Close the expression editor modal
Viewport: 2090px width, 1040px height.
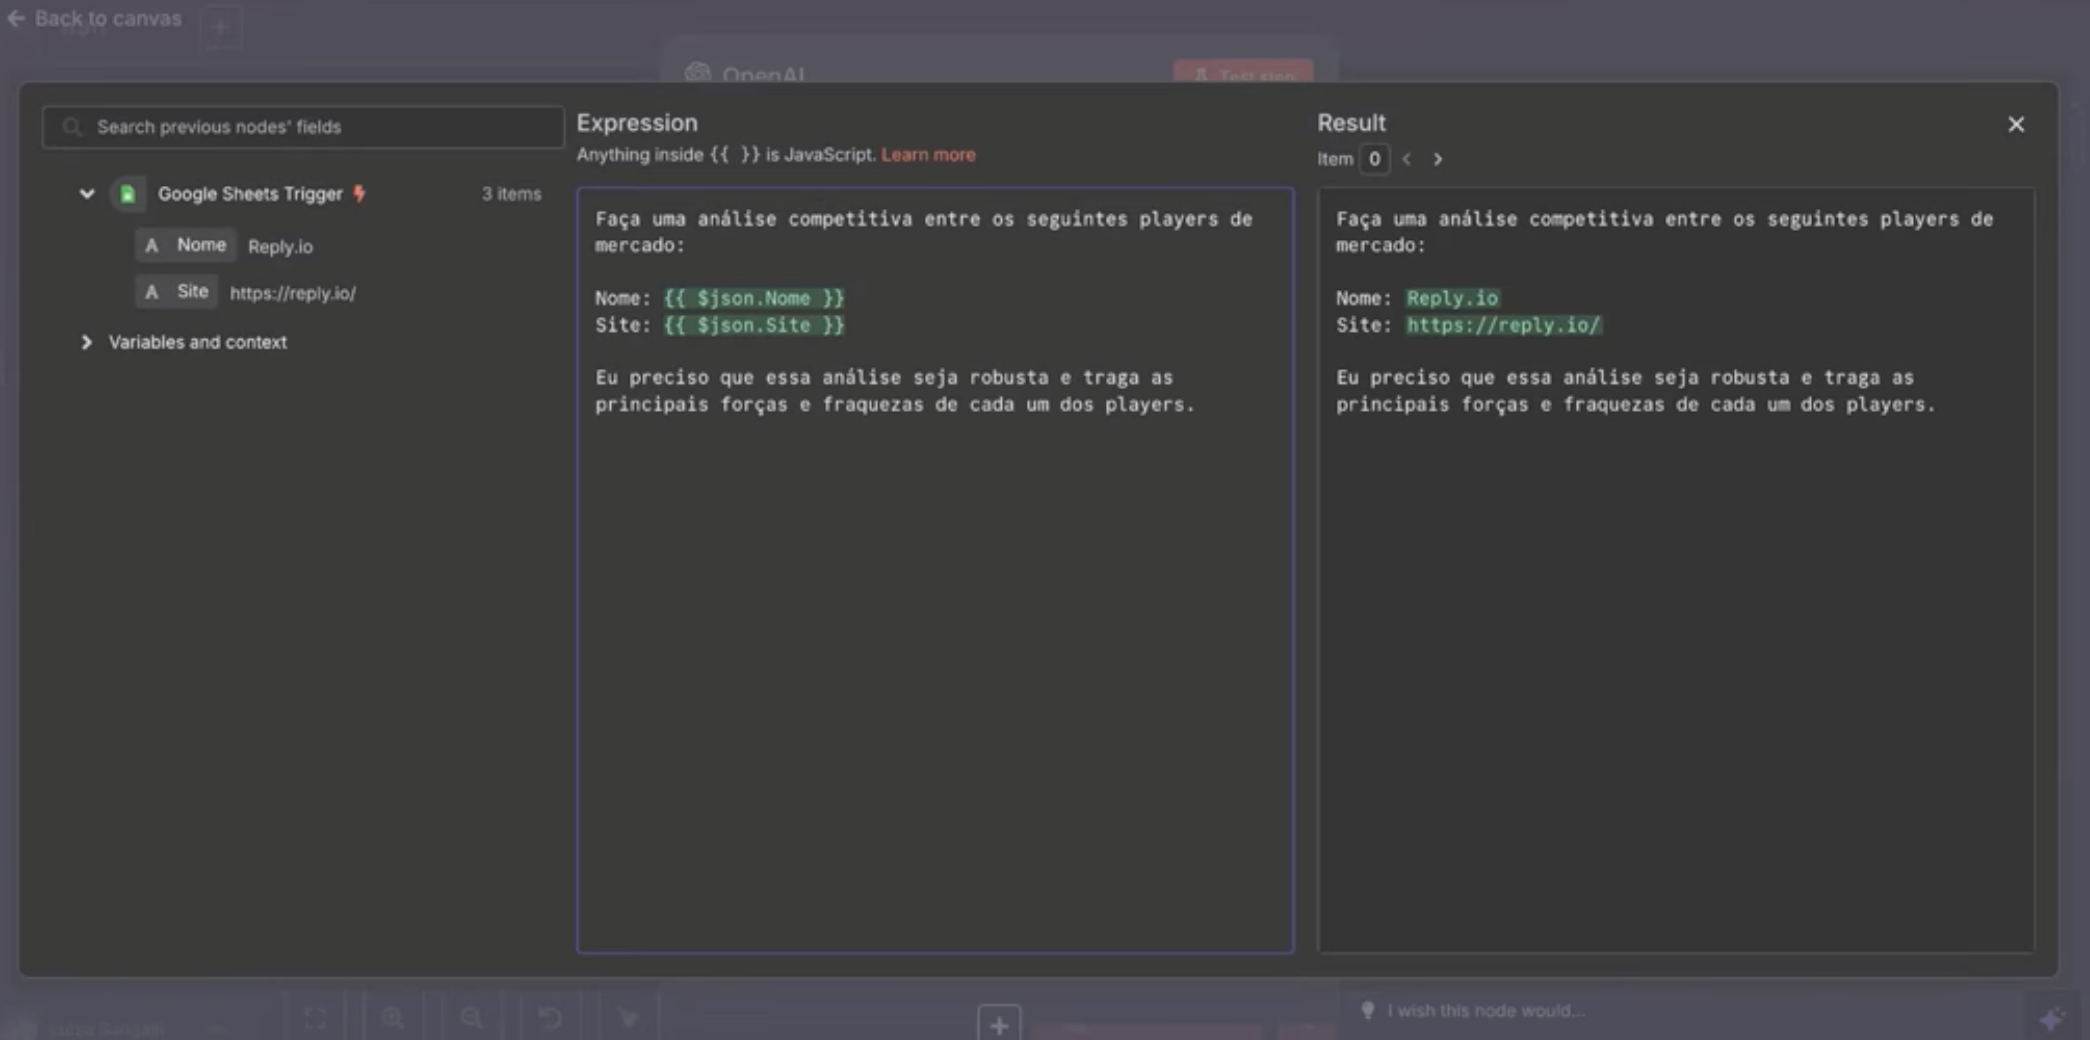tap(2015, 124)
